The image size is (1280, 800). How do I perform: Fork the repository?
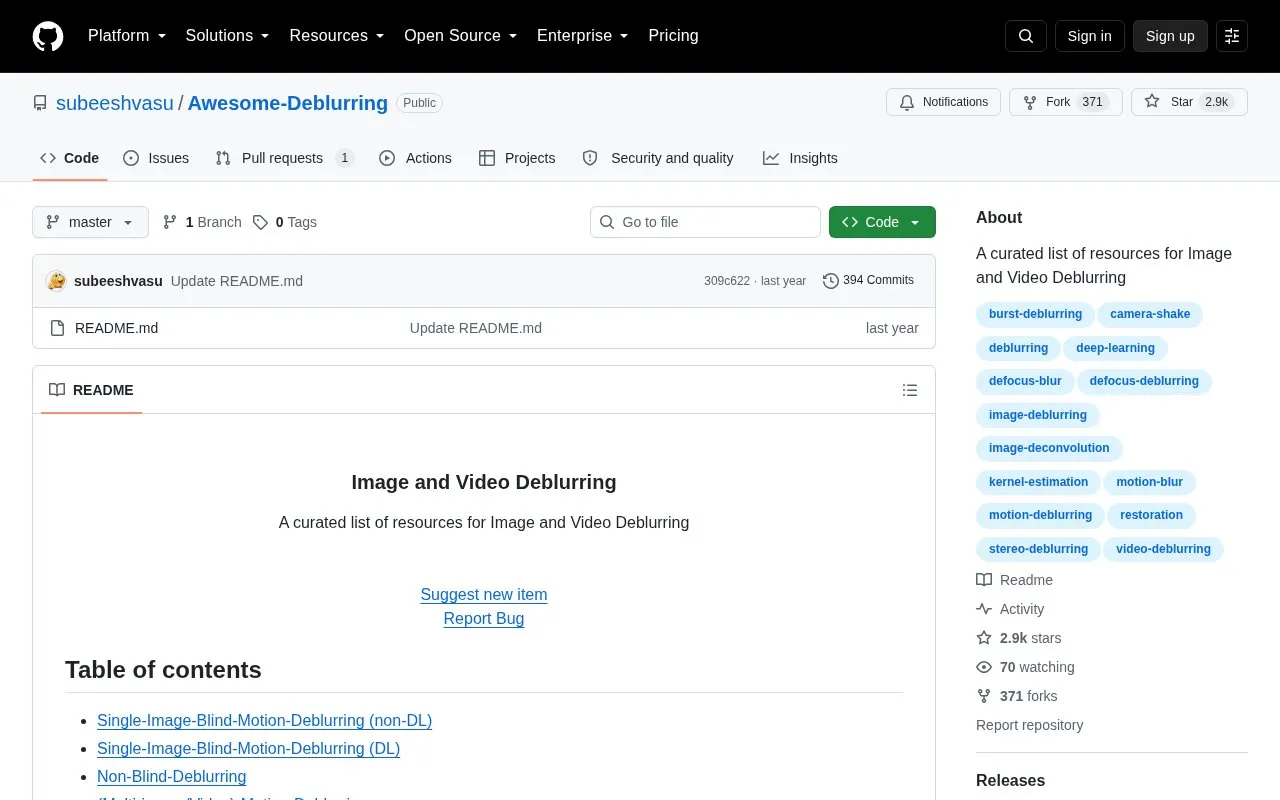click(1066, 102)
